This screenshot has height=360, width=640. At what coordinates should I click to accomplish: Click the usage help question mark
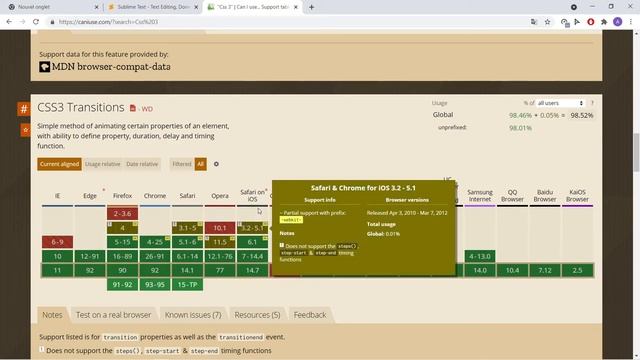592,103
